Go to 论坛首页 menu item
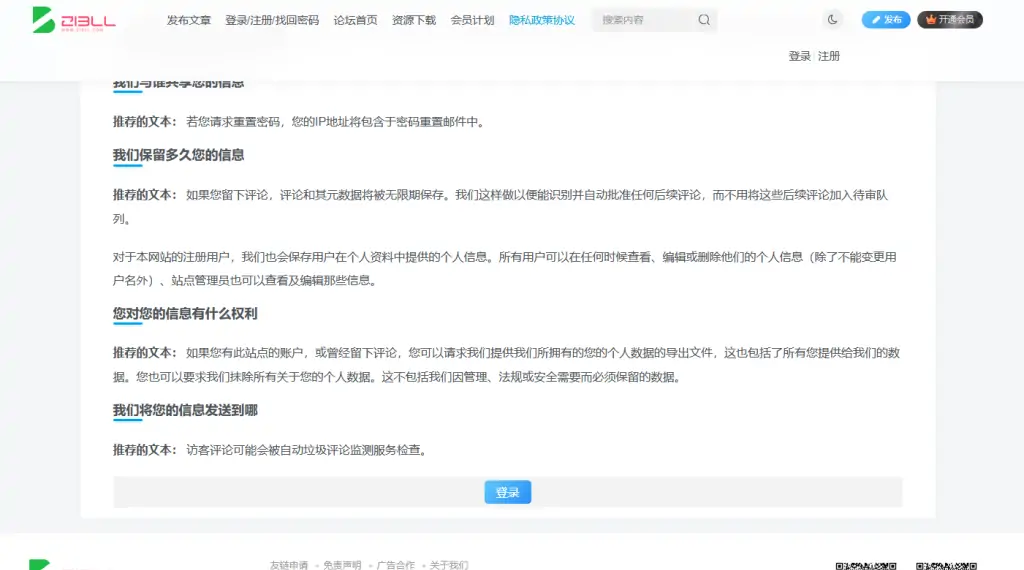The width and height of the screenshot is (1024, 570). click(x=355, y=20)
